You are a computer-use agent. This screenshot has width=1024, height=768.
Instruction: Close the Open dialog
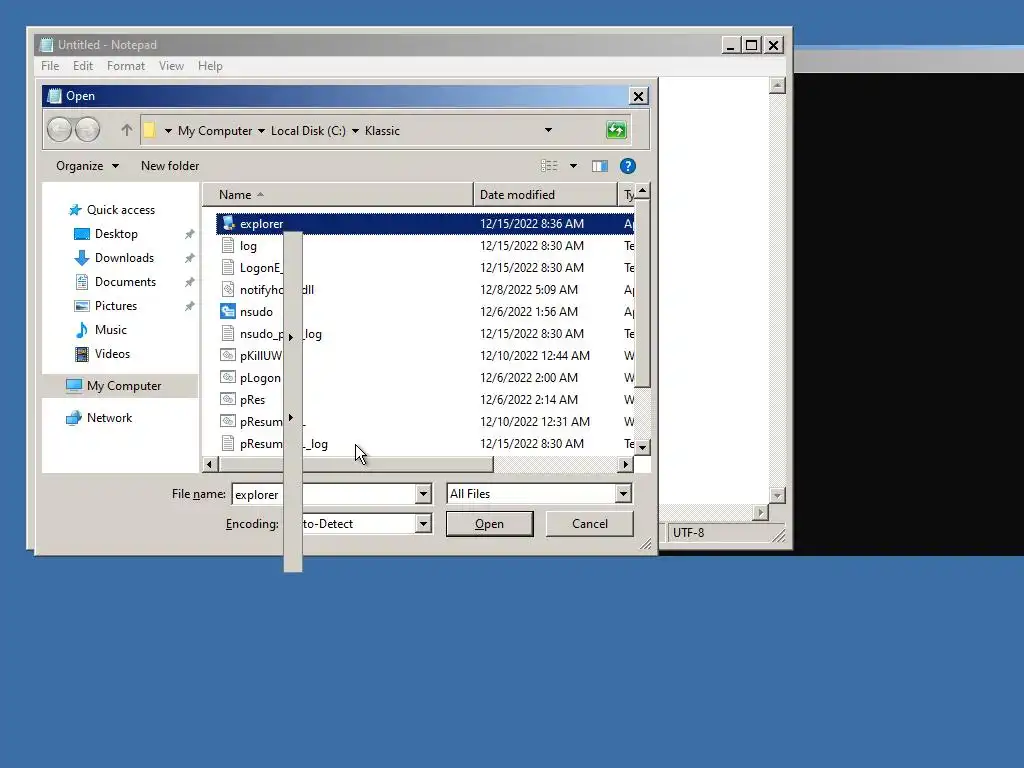(x=638, y=96)
